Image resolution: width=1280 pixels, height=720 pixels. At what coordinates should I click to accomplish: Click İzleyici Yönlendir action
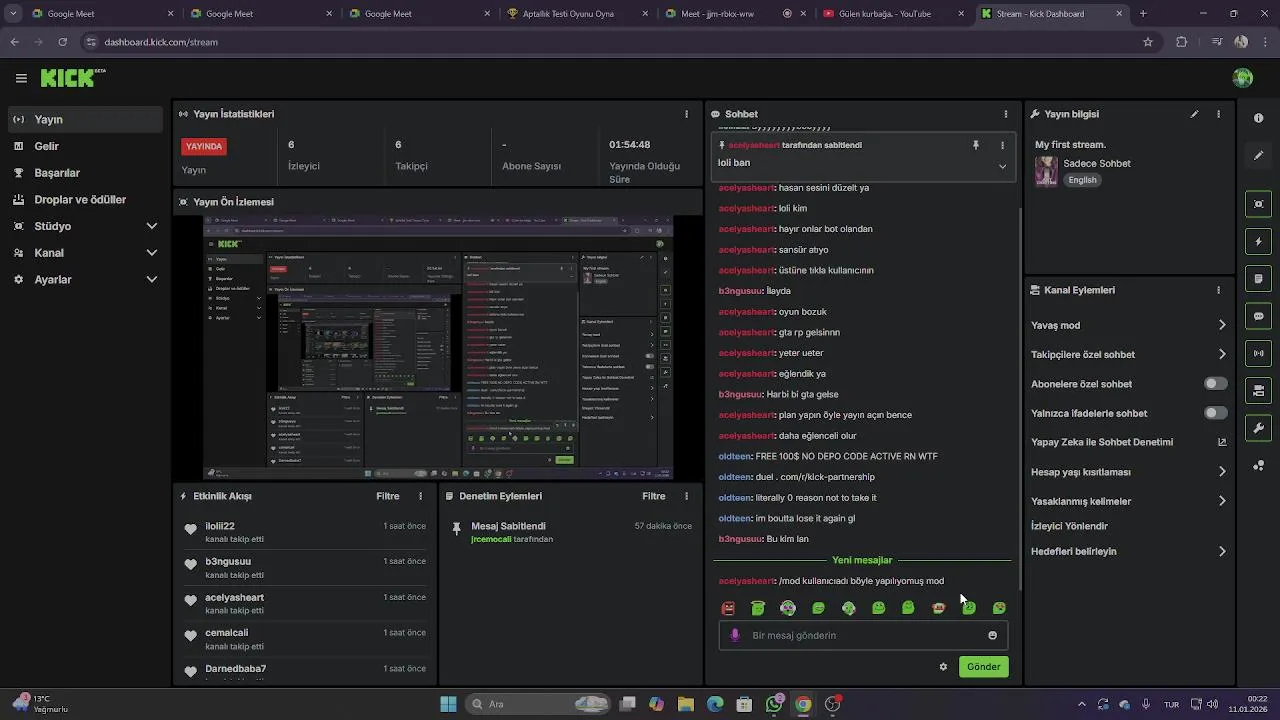pos(1069,526)
